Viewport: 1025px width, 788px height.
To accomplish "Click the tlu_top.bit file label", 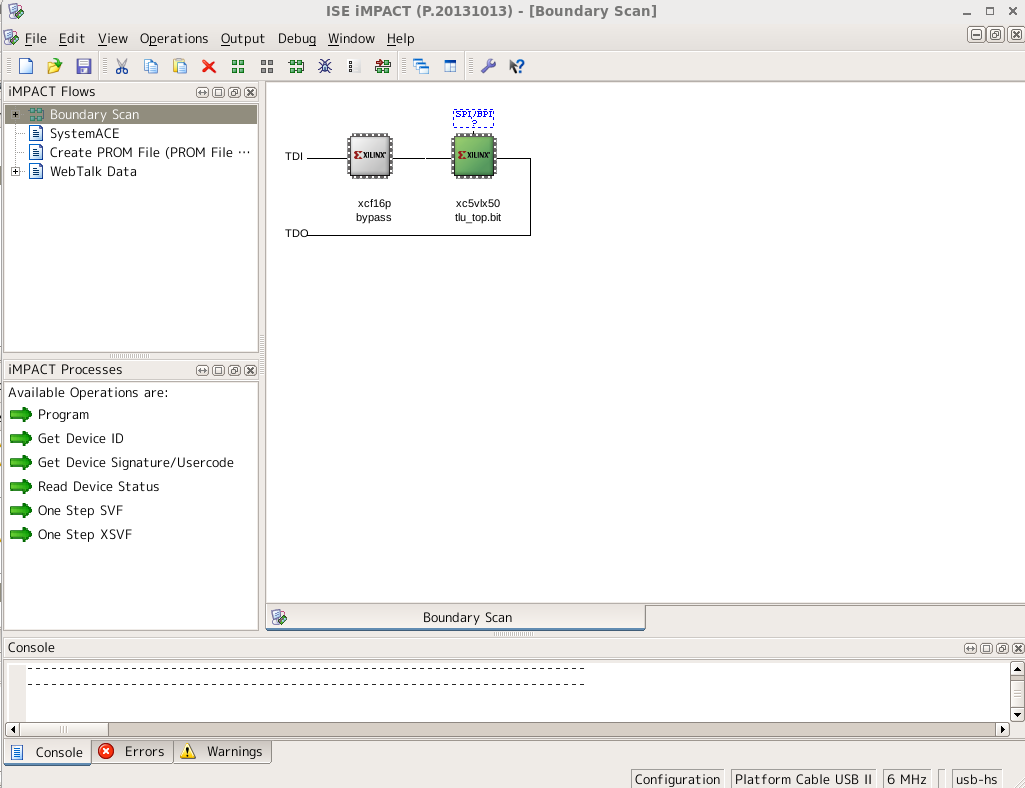I will 478,217.
